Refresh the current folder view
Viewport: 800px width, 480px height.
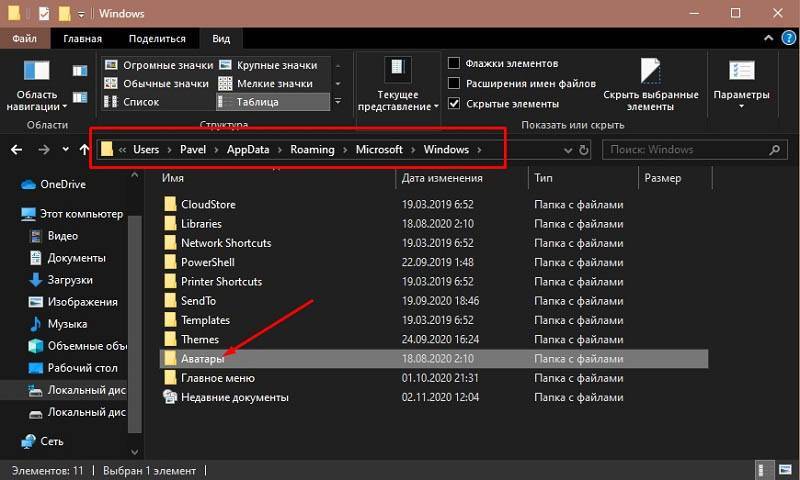(x=584, y=150)
